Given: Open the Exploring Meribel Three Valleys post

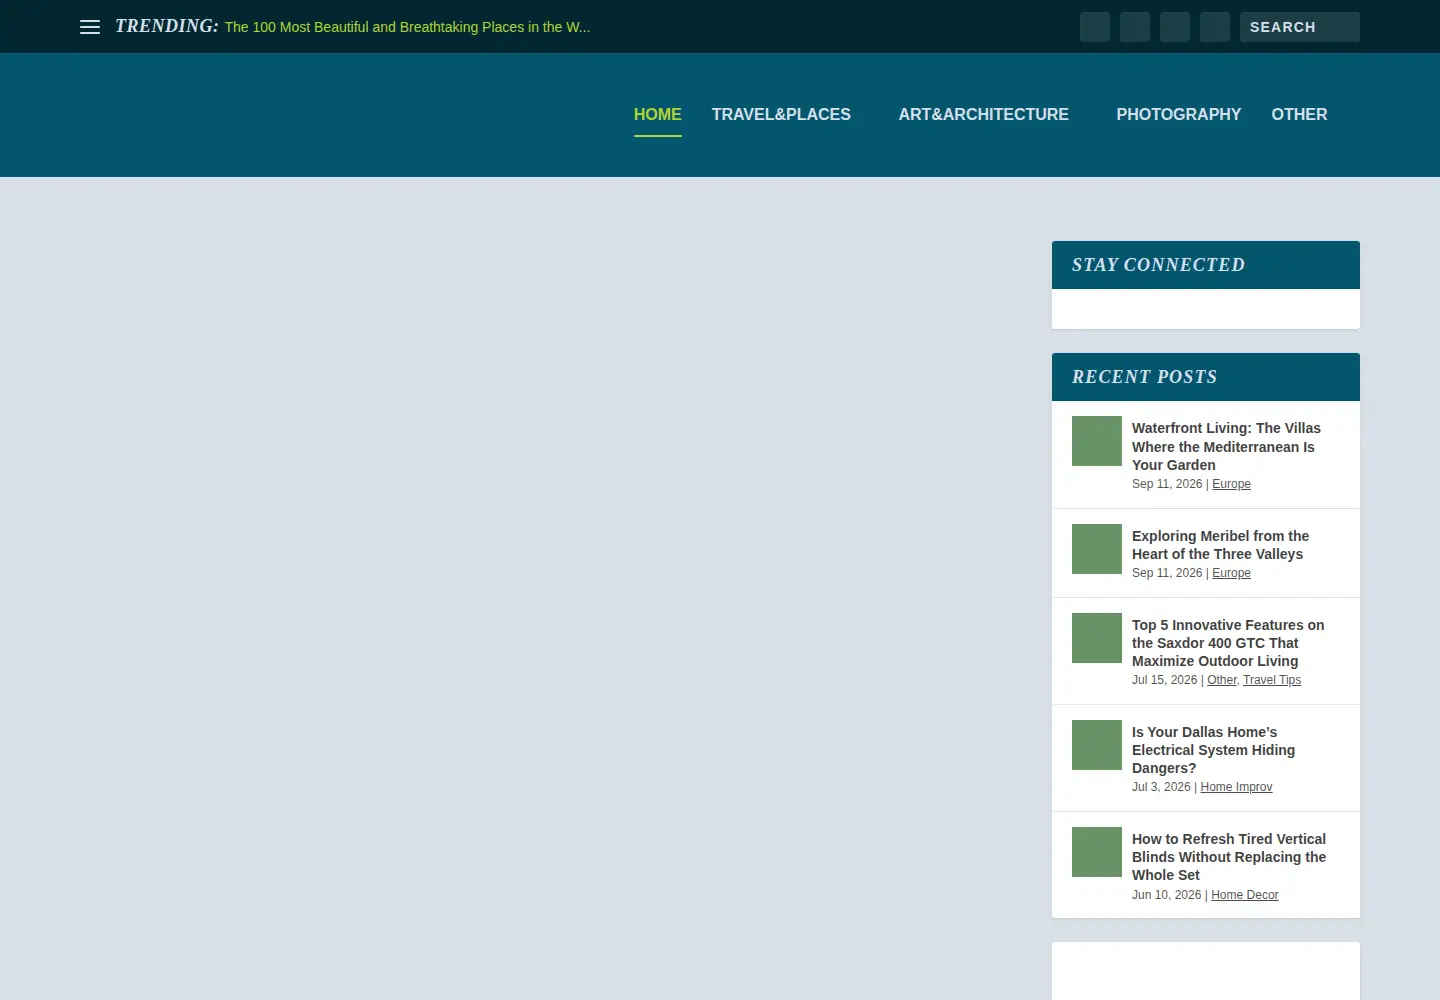Looking at the screenshot, I should coord(1220,545).
